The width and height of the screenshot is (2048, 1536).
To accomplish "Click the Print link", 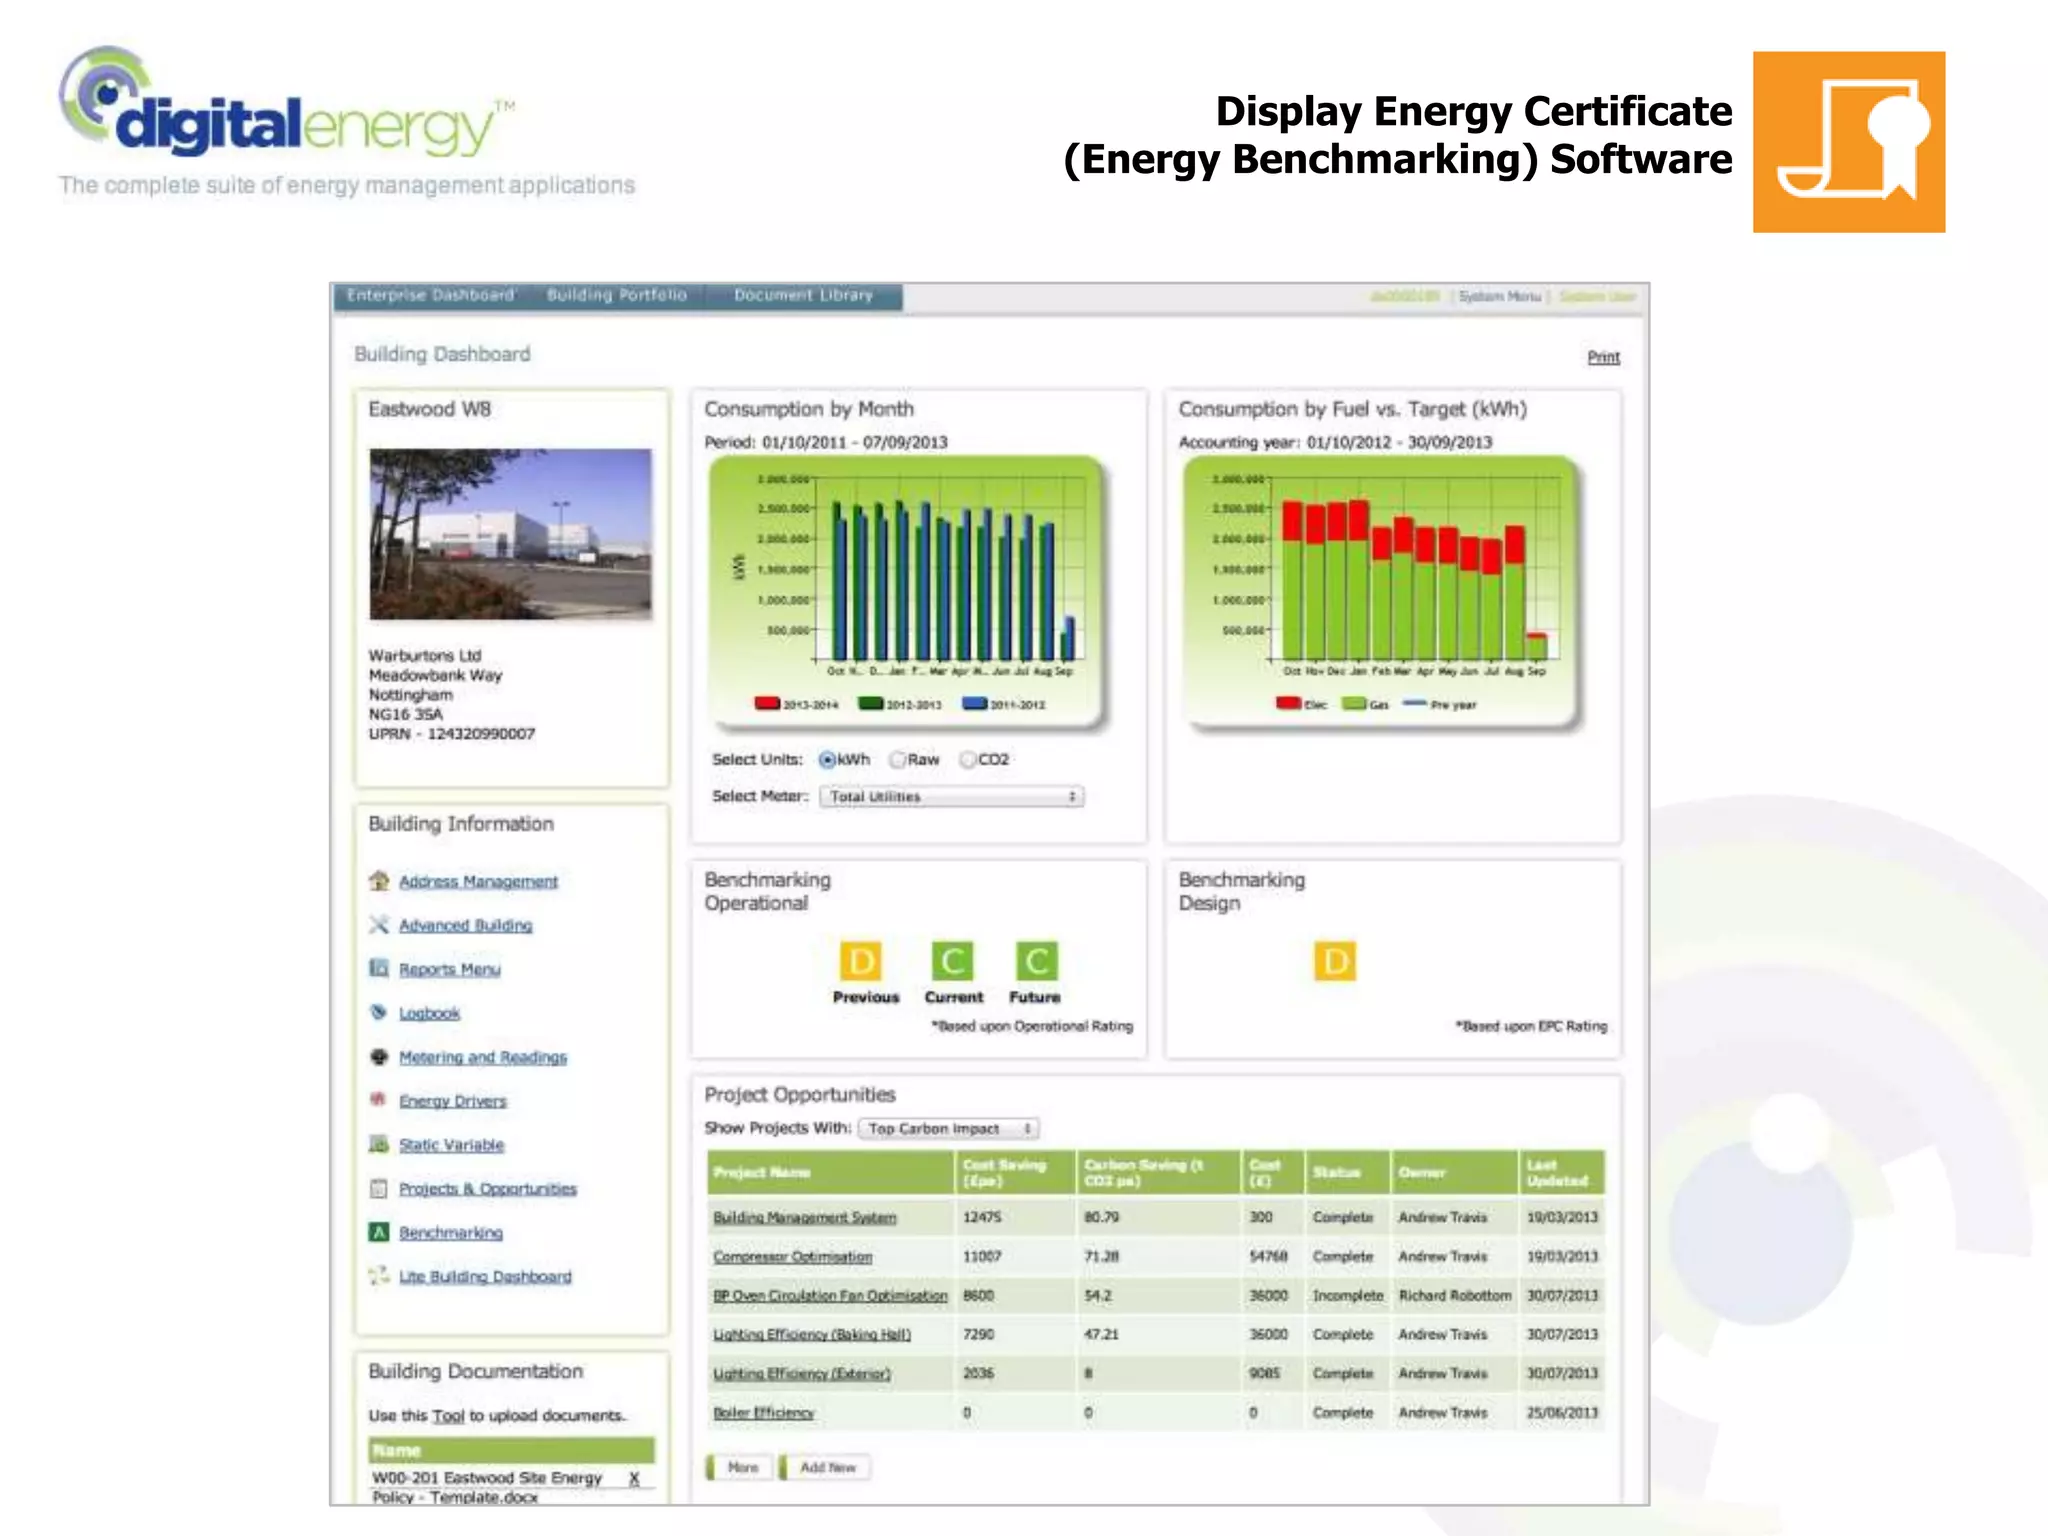I will (x=1603, y=357).
